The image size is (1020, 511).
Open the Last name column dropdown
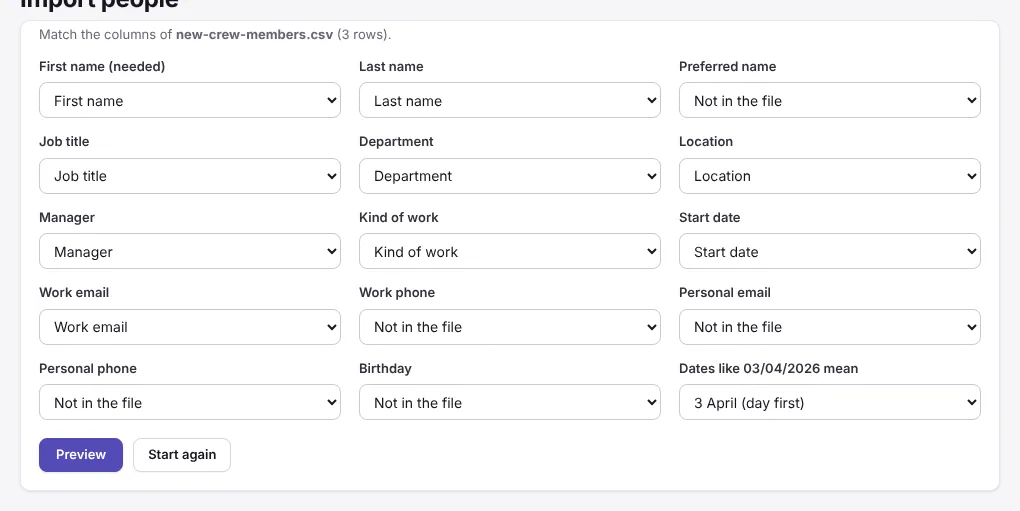point(510,100)
